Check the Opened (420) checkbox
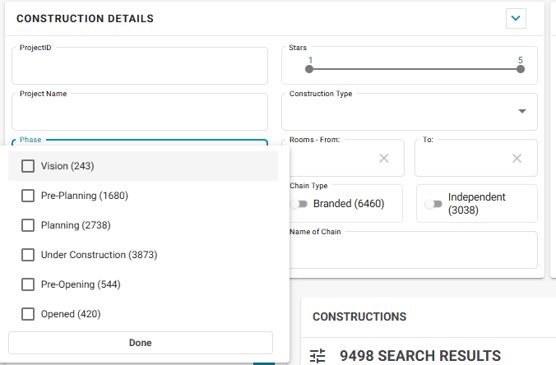 click(x=28, y=314)
